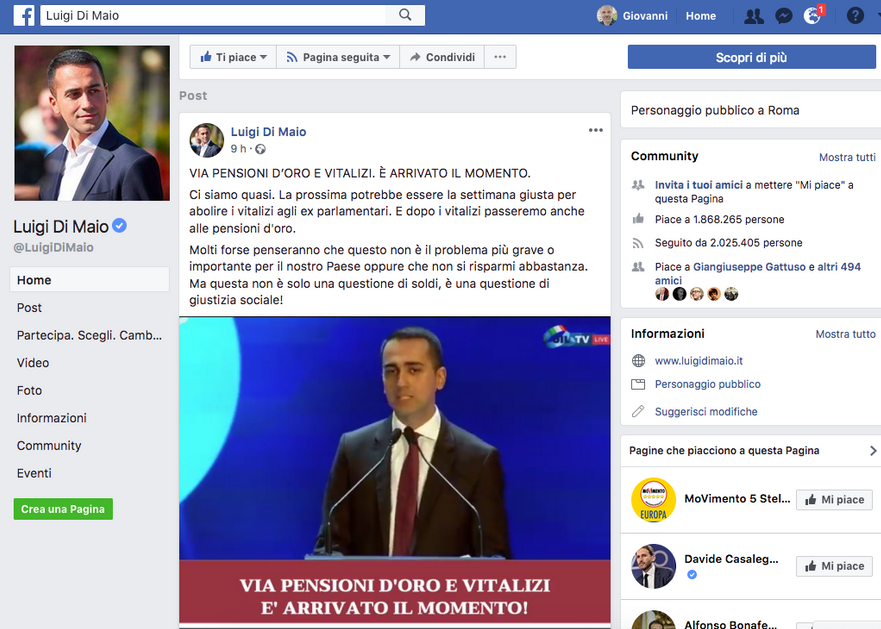This screenshot has width=881, height=629.
Task: Click the MoVimento 5 Stelle Europa logo
Action: click(653, 500)
